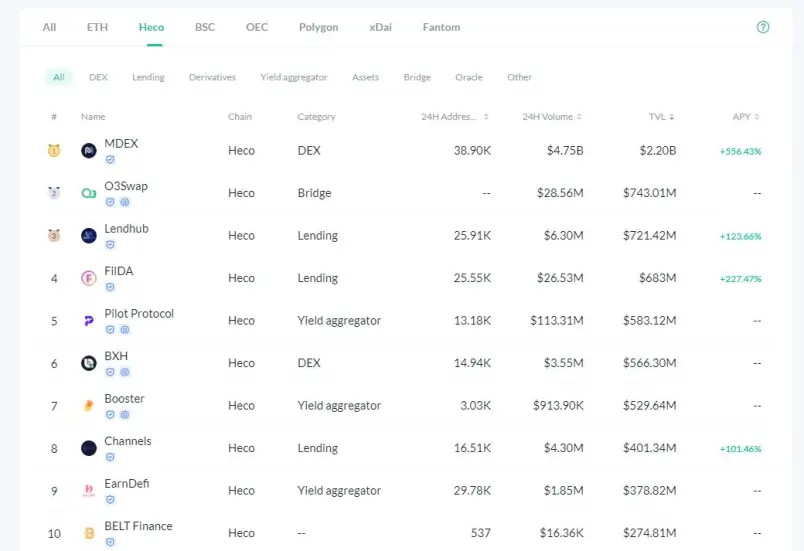Image resolution: width=804 pixels, height=551 pixels.
Task: Filter by Yield aggregator category
Action: (294, 77)
